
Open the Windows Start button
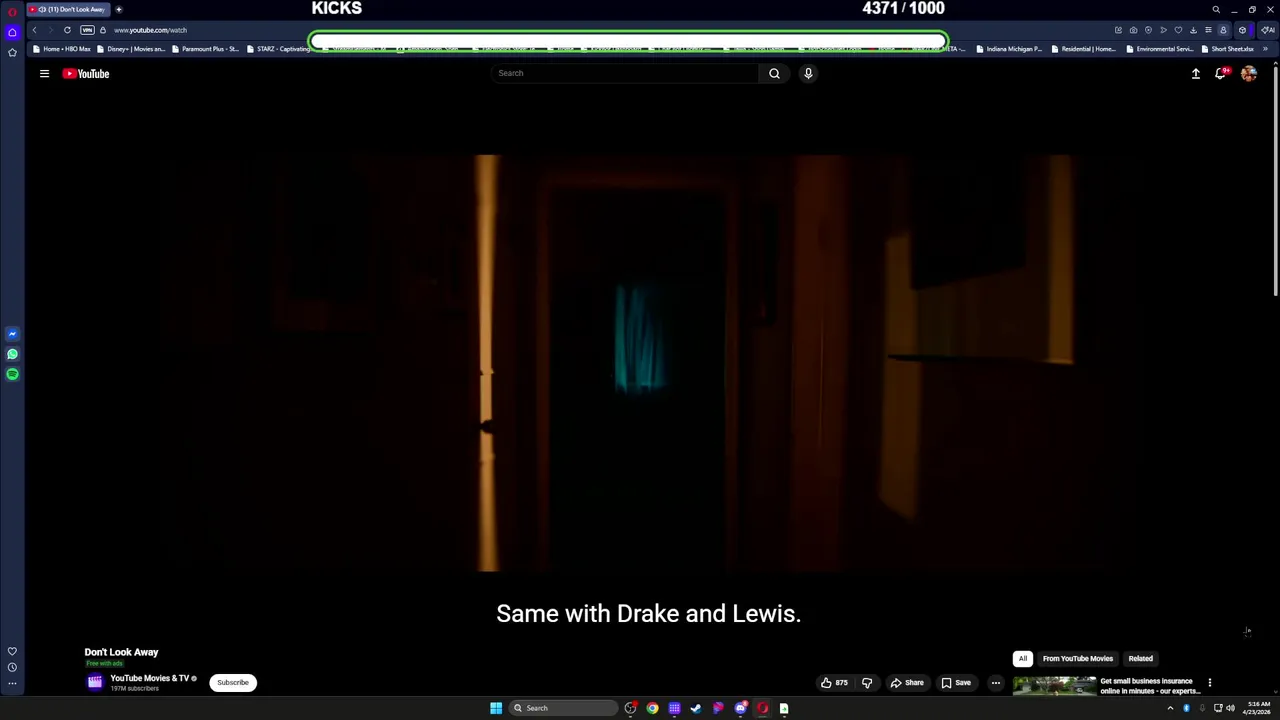pos(496,708)
